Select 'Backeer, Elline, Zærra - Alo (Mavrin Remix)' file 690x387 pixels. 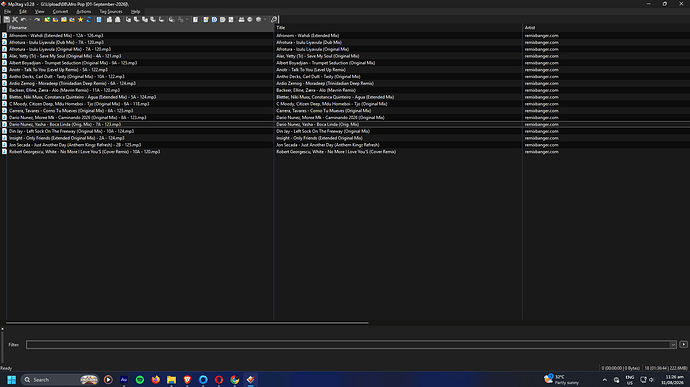[x=64, y=90]
